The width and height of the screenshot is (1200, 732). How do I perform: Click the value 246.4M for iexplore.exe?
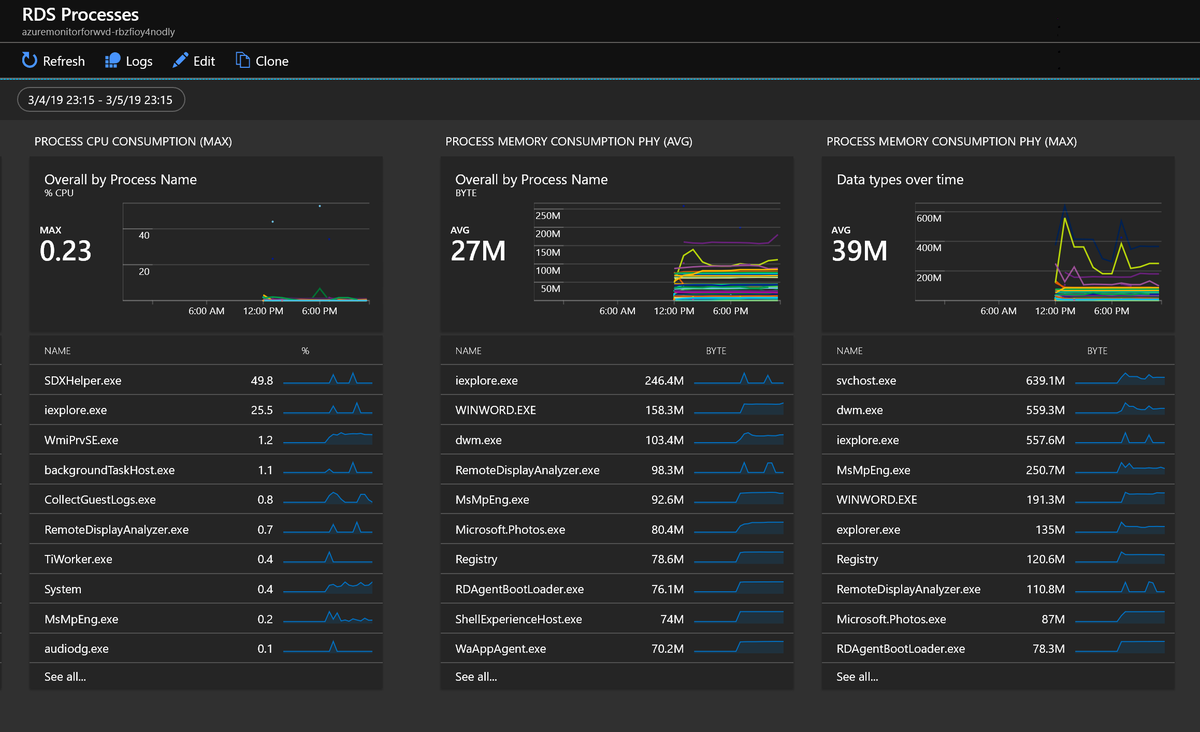tap(664, 381)
